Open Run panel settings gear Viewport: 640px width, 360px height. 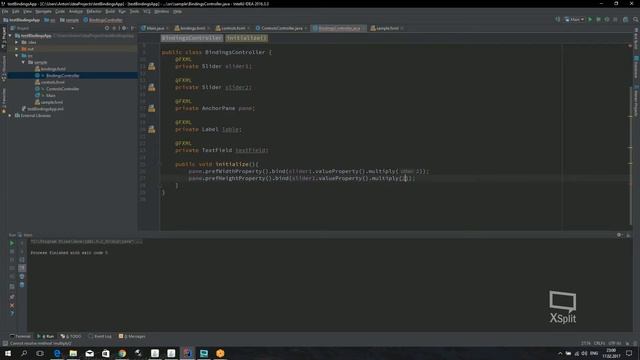(620, 235)
